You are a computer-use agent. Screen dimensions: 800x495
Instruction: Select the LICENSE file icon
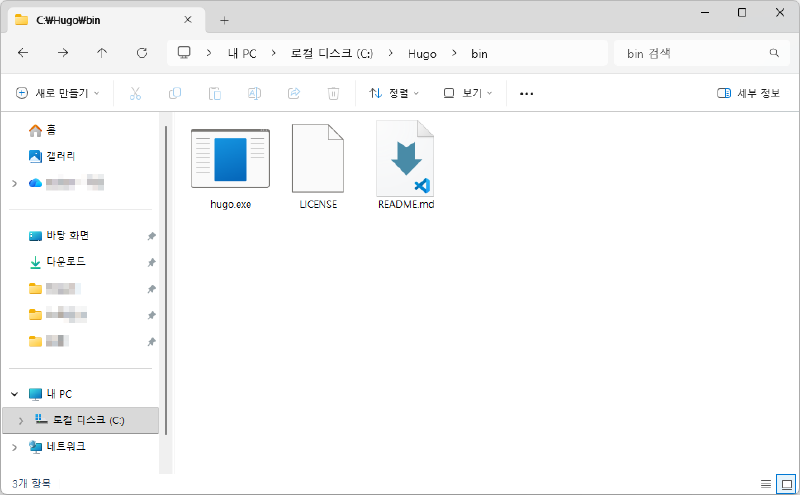[x=318, y=159]
